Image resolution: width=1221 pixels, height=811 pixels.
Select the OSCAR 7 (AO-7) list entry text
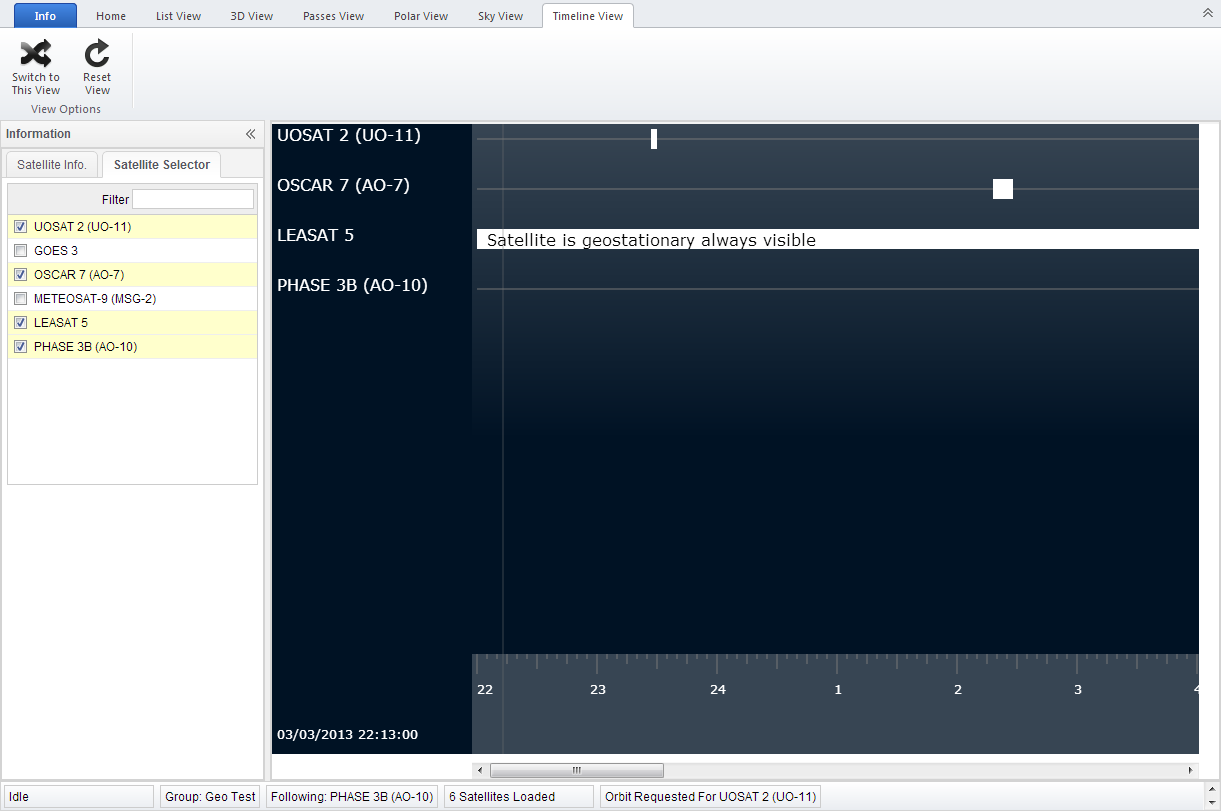[x=79, y=275]
